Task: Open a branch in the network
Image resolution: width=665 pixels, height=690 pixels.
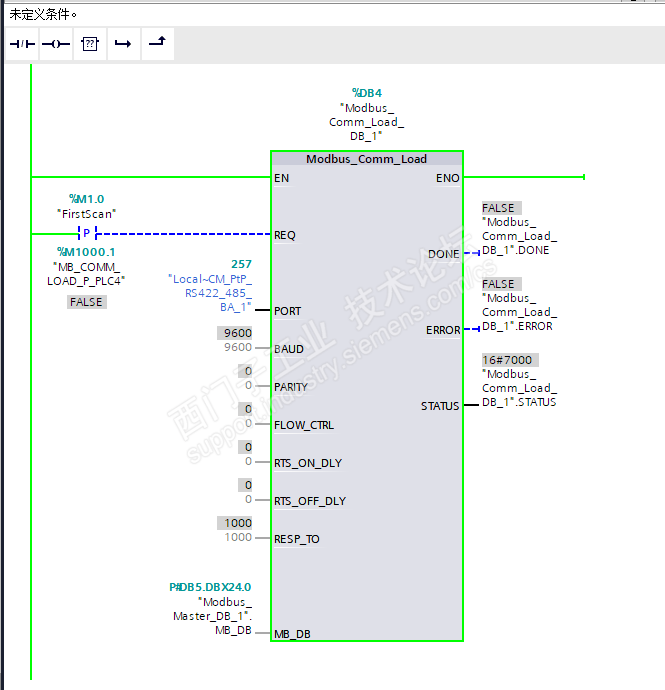Action: [x=123, y=44]
